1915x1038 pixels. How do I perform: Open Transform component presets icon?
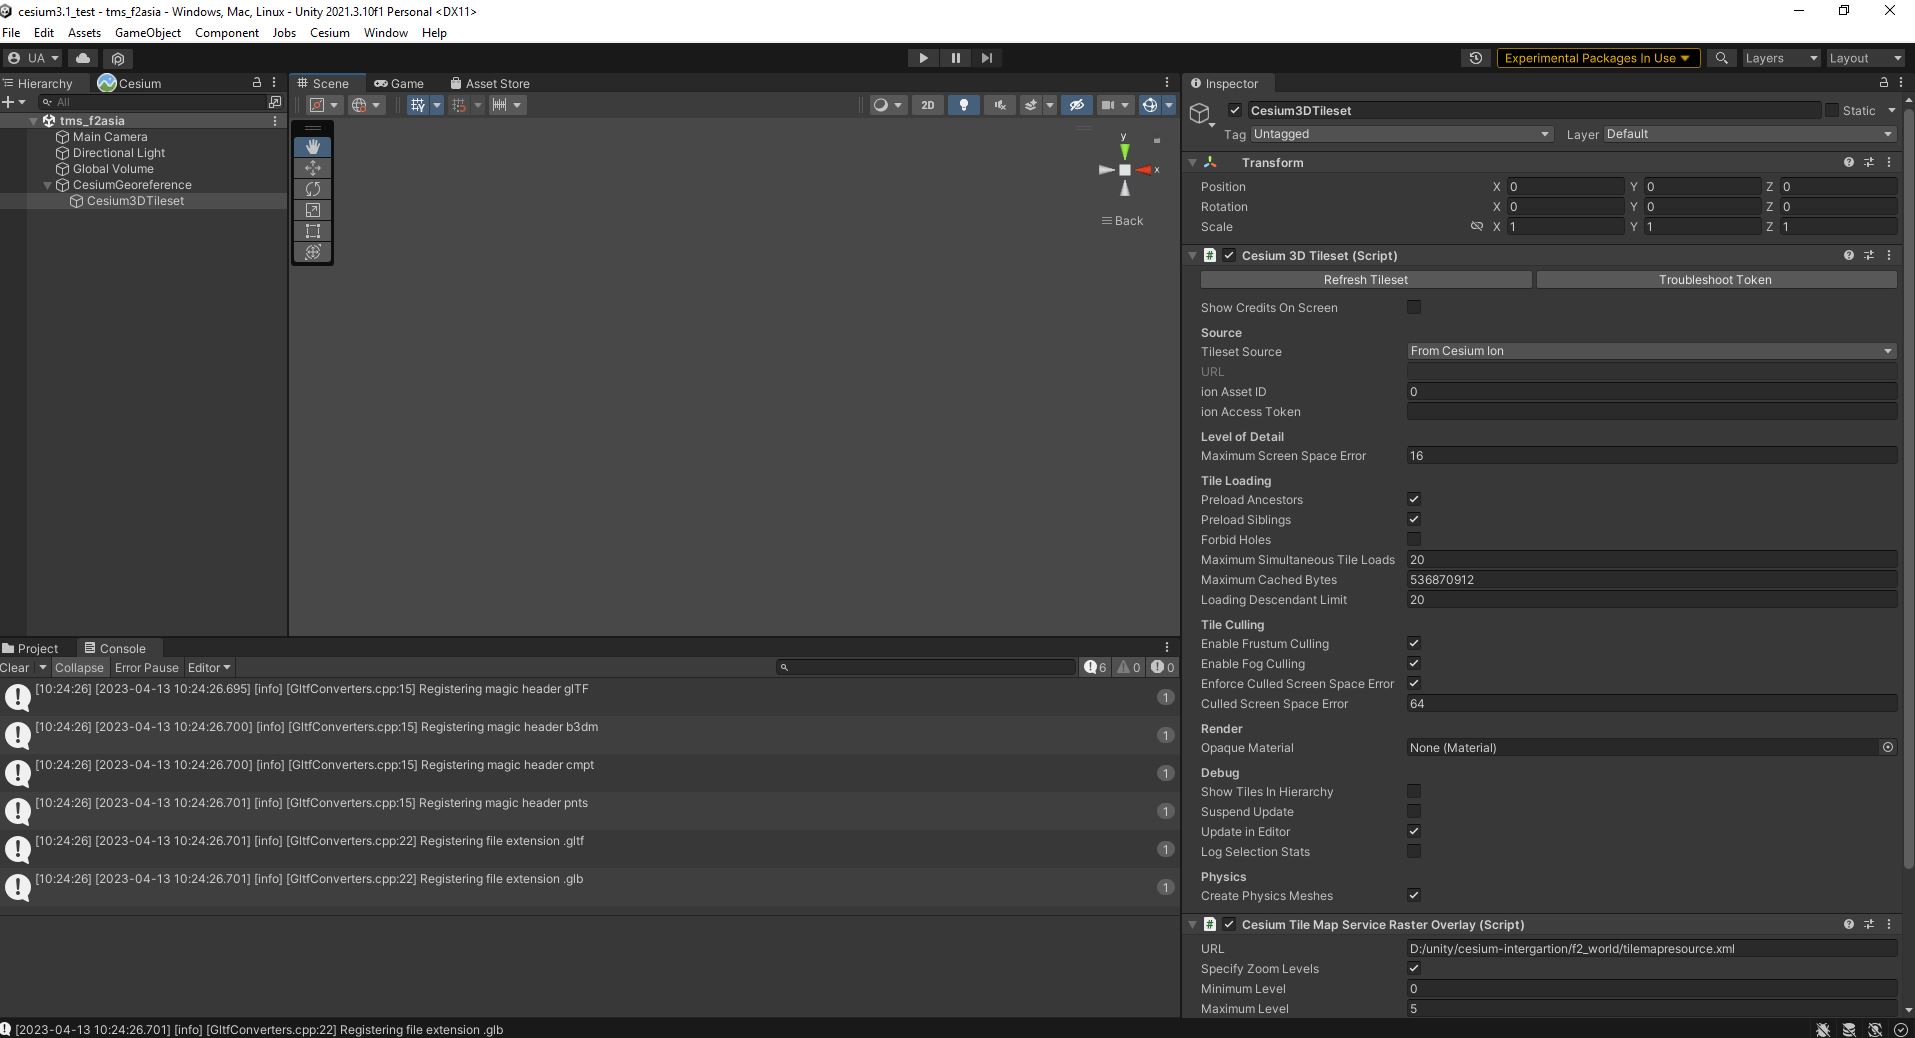point(1868,162)
